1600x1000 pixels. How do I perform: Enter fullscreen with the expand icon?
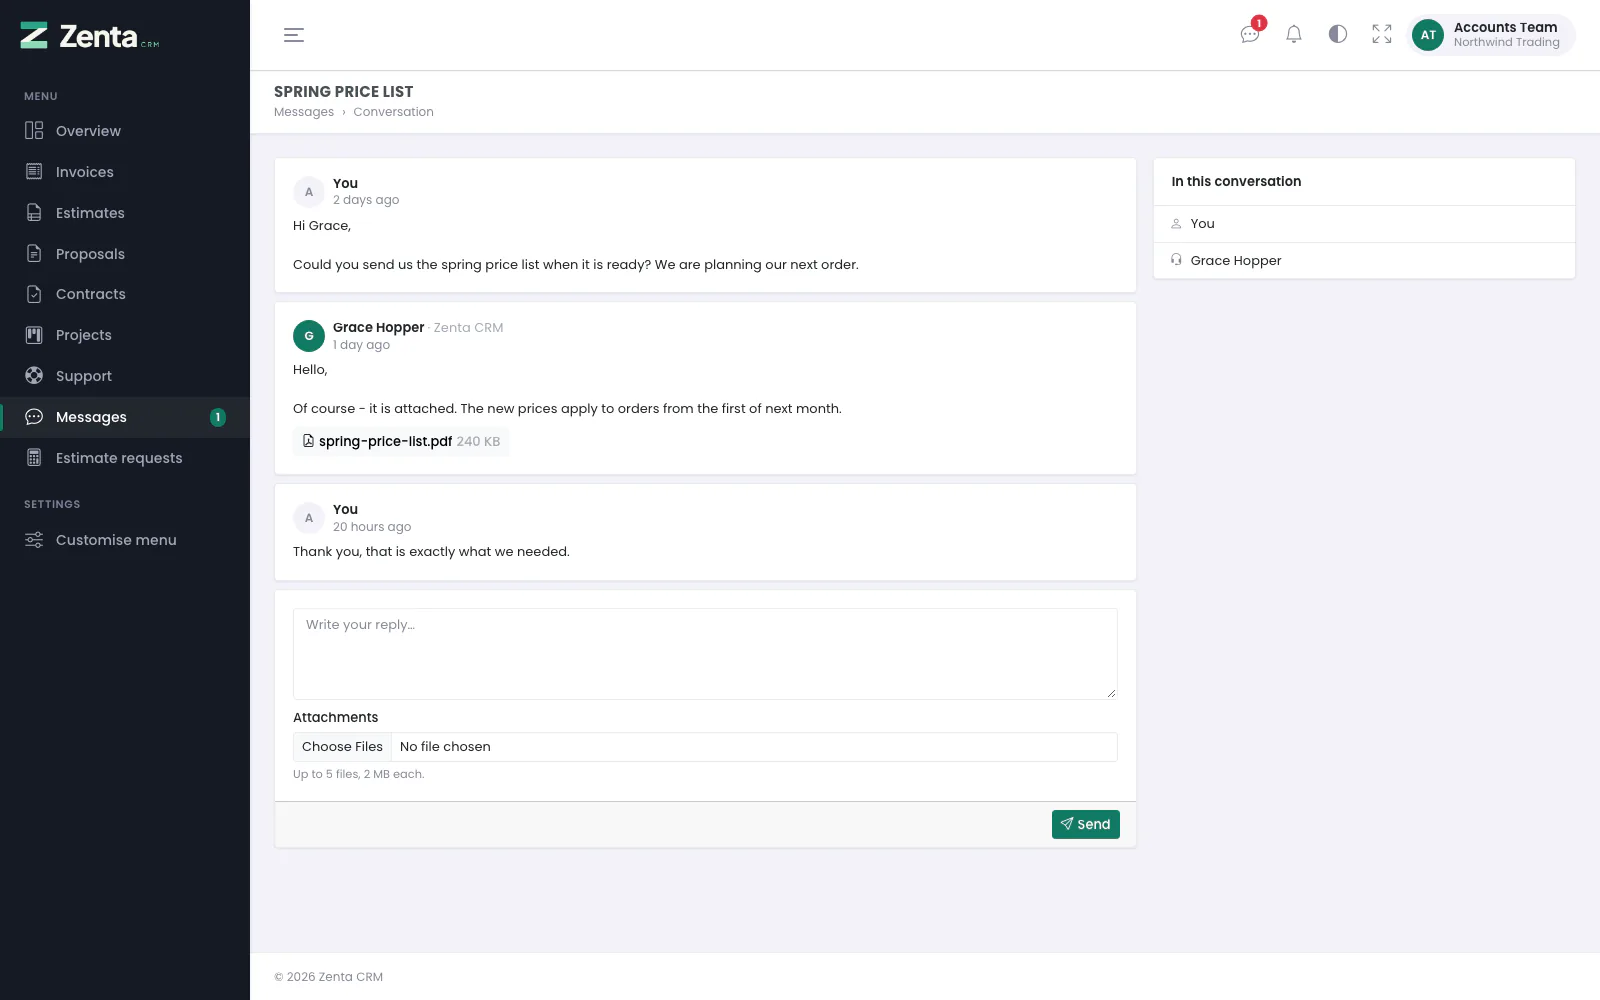pyautogui.click(x=1382, y=34)
